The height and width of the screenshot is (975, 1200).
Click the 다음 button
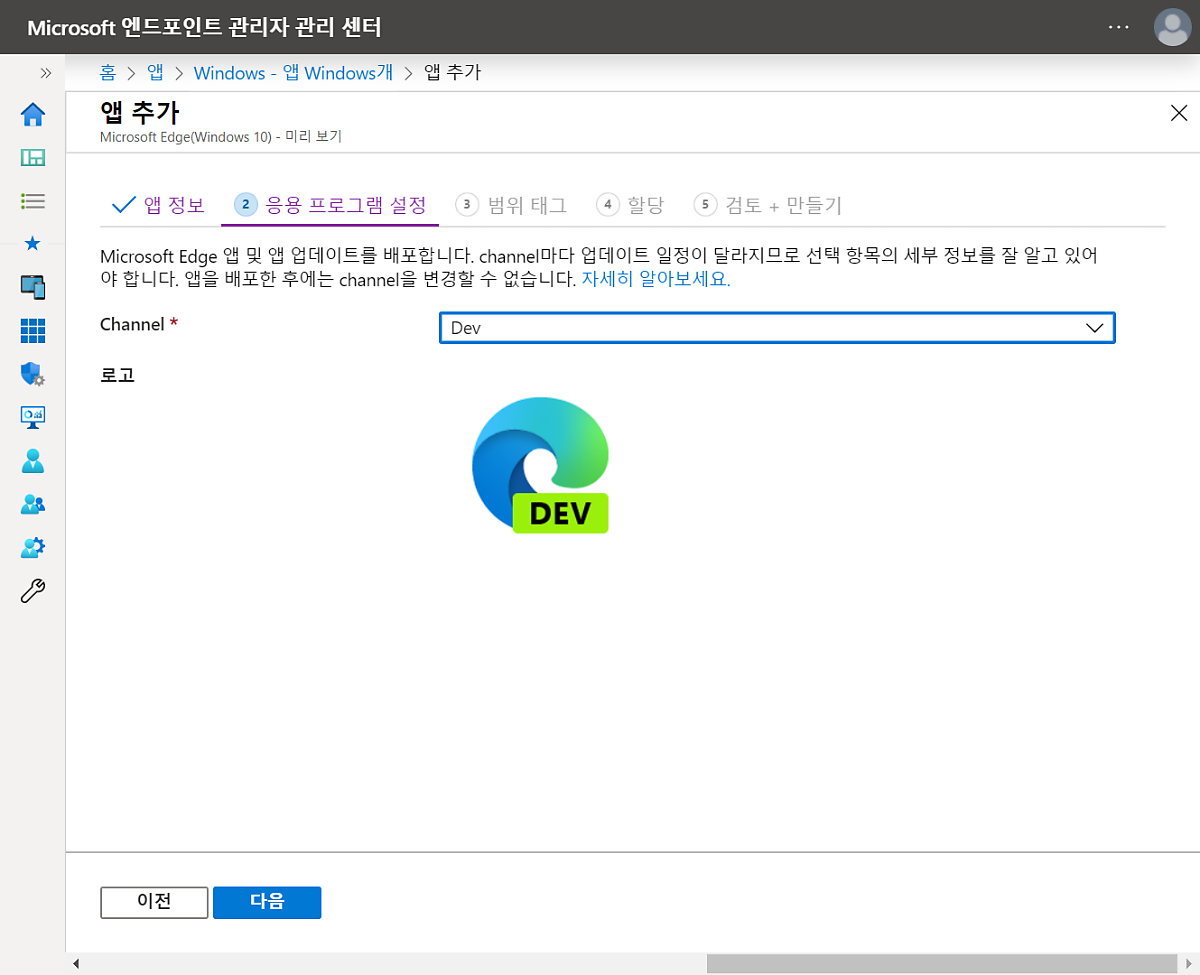point(267,902)
